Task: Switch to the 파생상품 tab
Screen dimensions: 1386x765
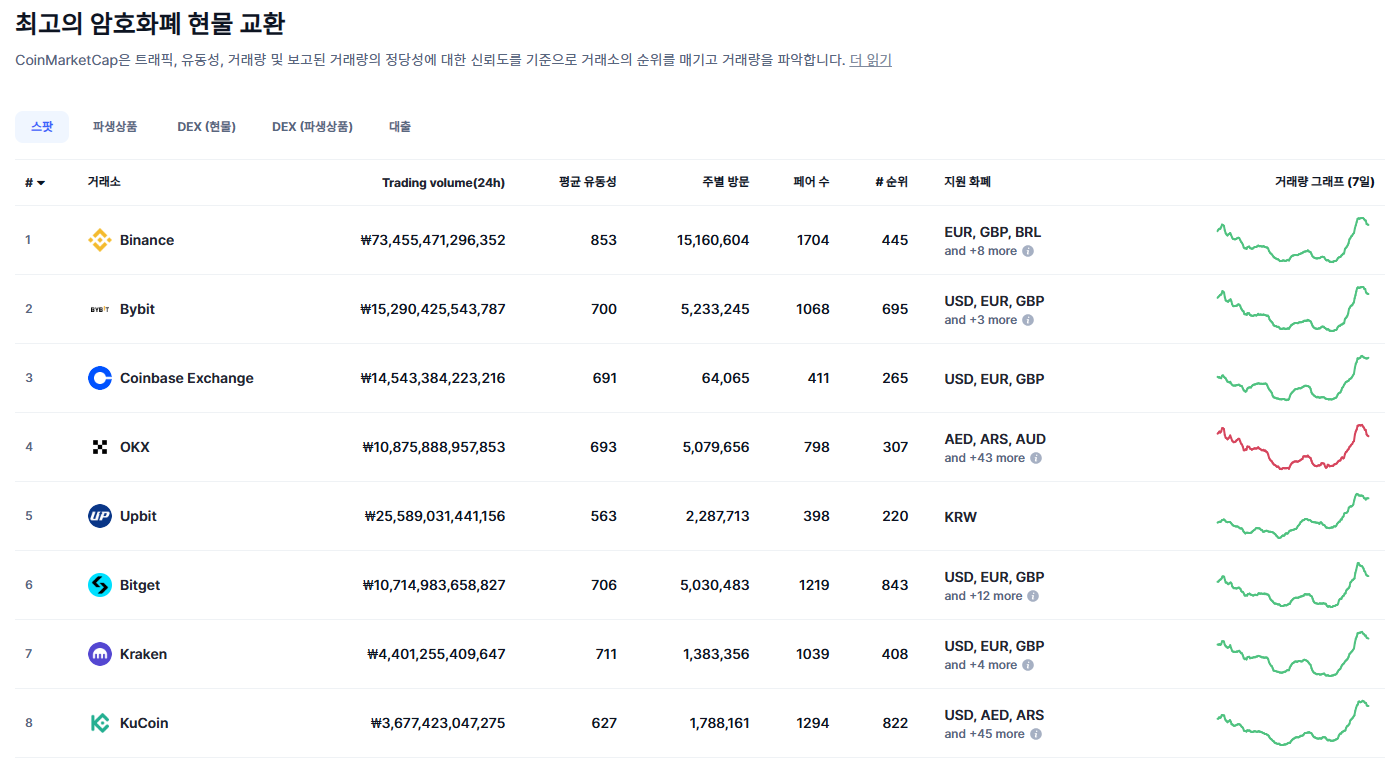Action: 115,127
